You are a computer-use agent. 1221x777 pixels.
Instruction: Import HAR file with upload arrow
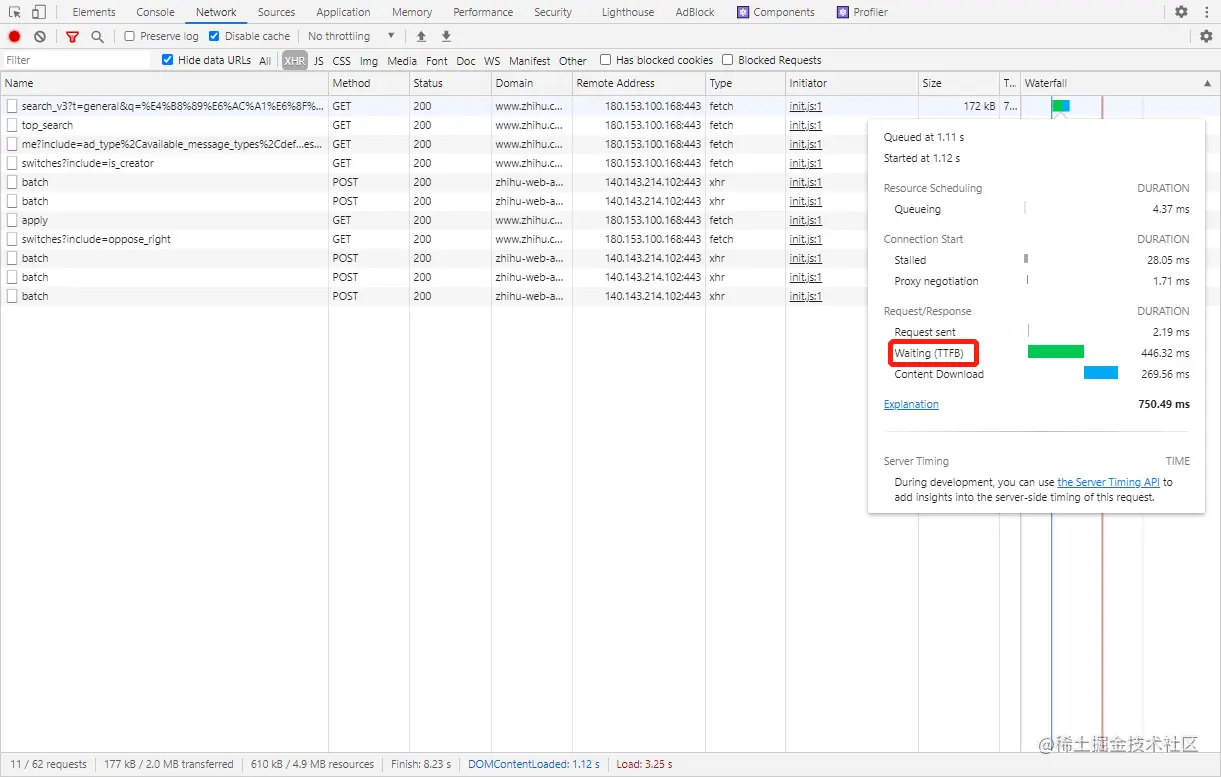pos(421,36)
